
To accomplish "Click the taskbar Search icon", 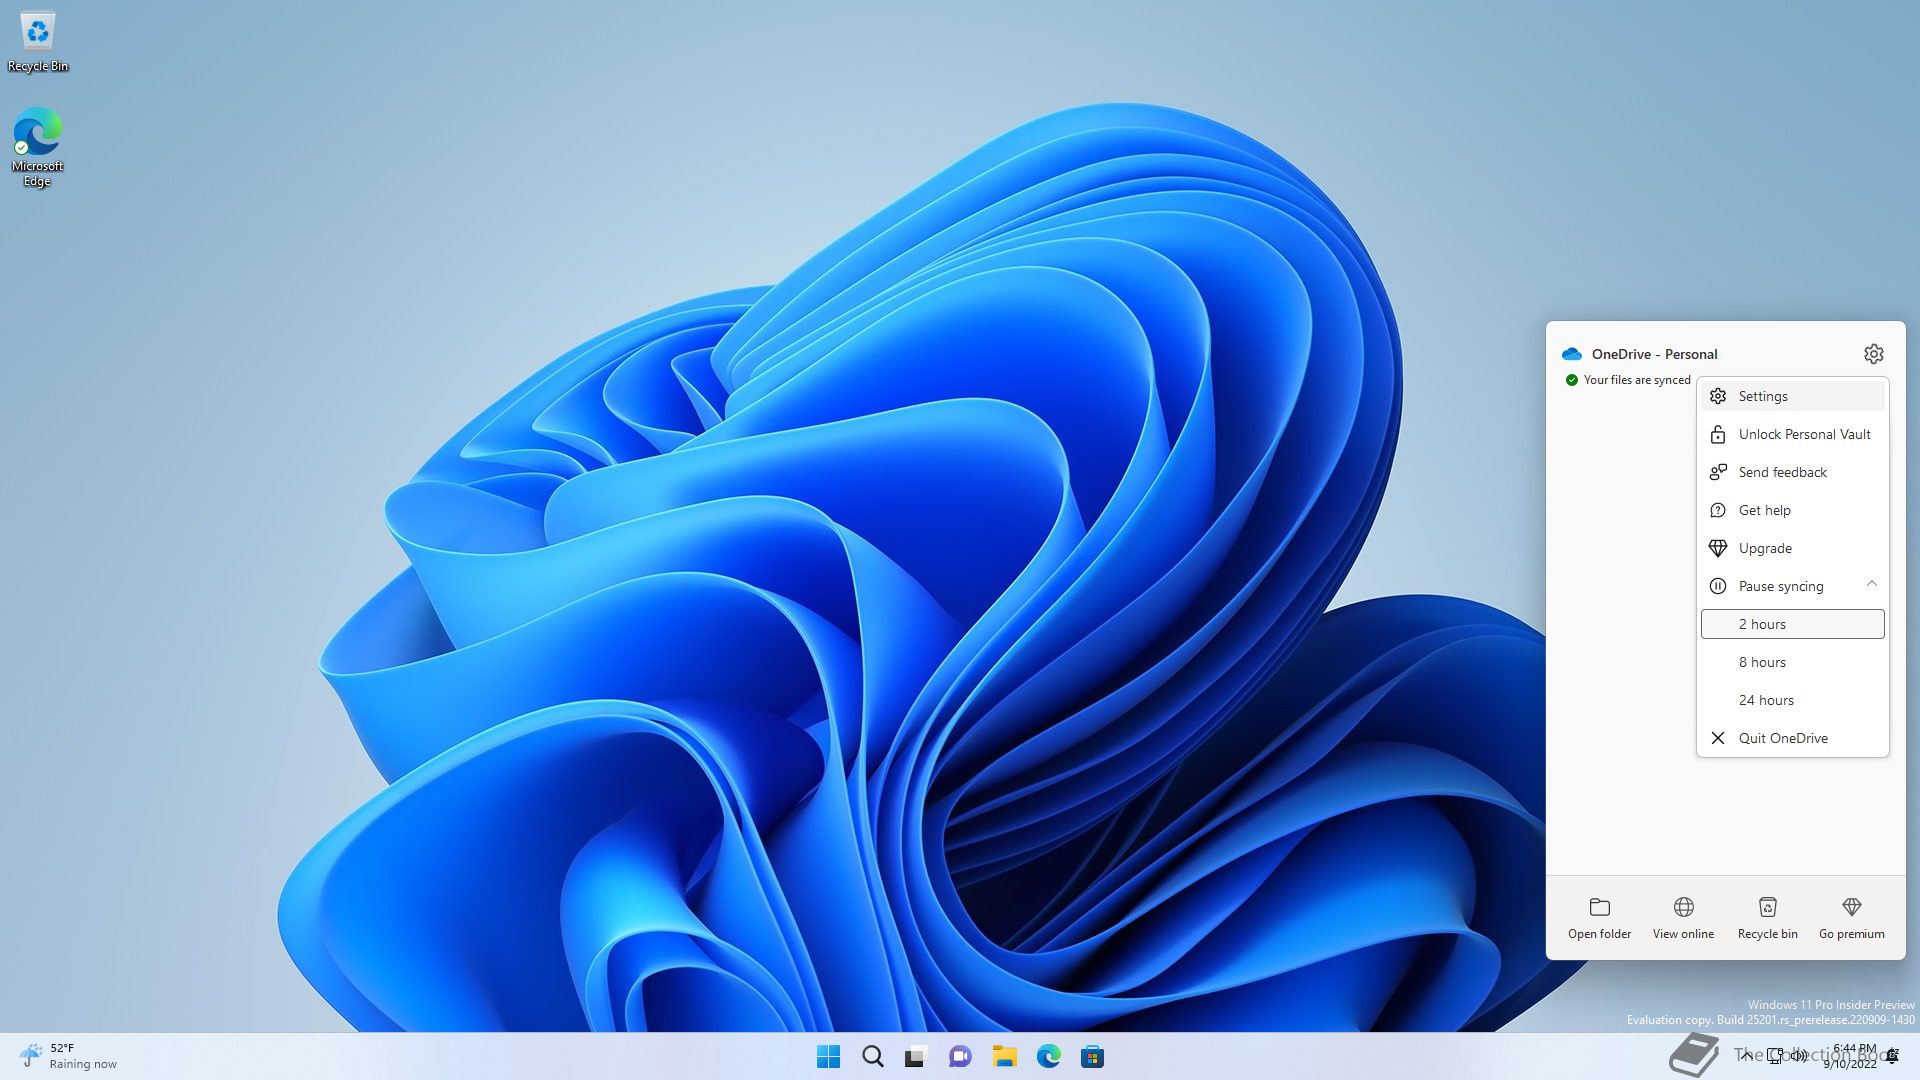I will click(872, 1056).
